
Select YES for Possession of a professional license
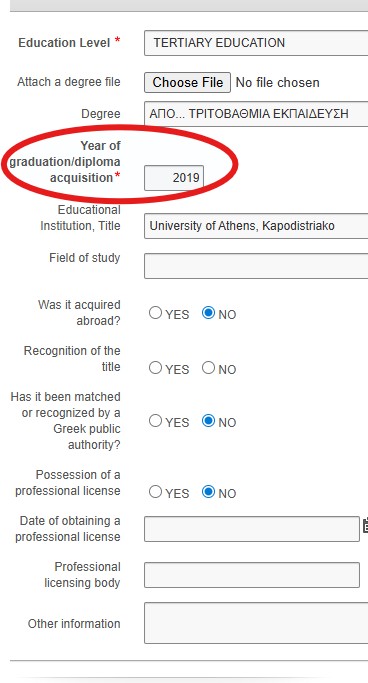click(x=155, y=492)
